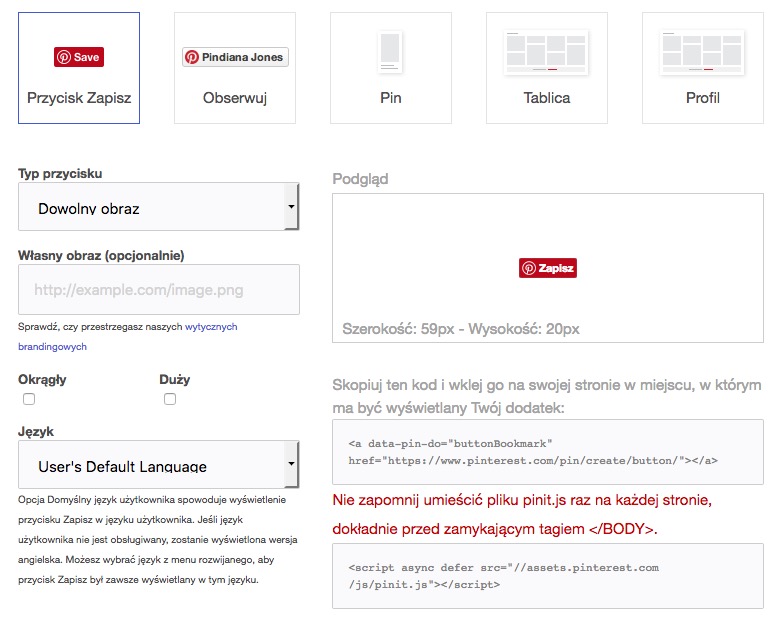Click the buttonBookmark anchor code box

coord(547,452)
